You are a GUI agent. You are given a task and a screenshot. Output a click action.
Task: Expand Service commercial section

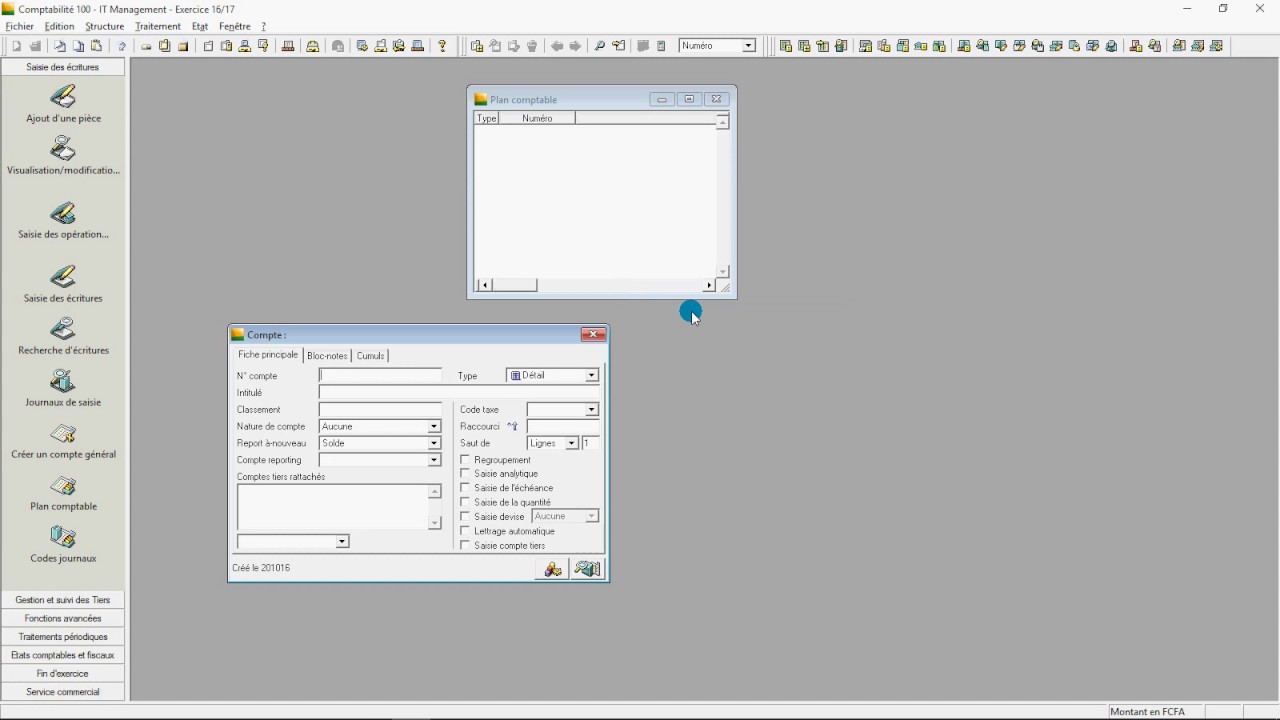(63, 692)
